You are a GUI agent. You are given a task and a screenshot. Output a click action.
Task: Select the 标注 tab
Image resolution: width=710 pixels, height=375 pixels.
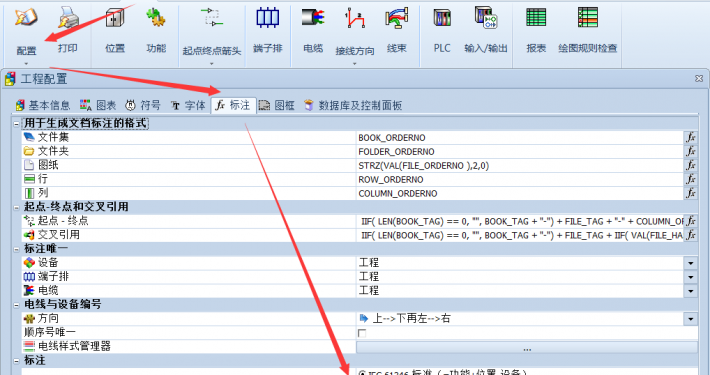(x=233, y=106)
